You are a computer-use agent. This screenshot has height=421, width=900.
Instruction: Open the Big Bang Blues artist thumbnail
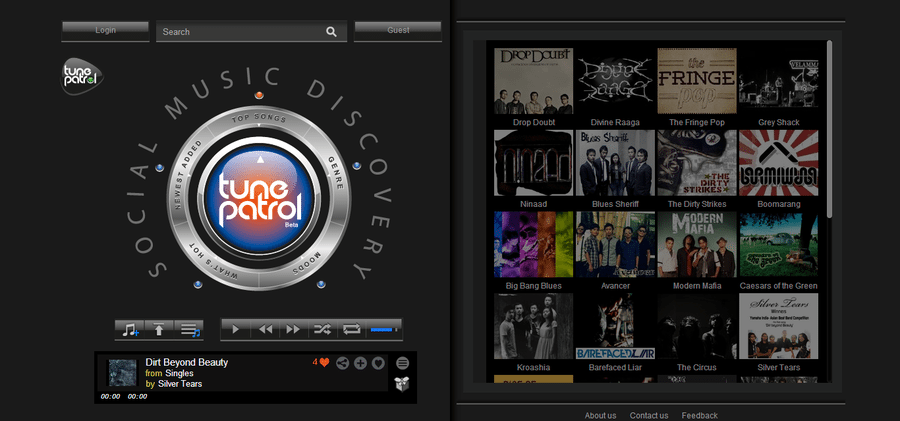(x=533, y=244)
